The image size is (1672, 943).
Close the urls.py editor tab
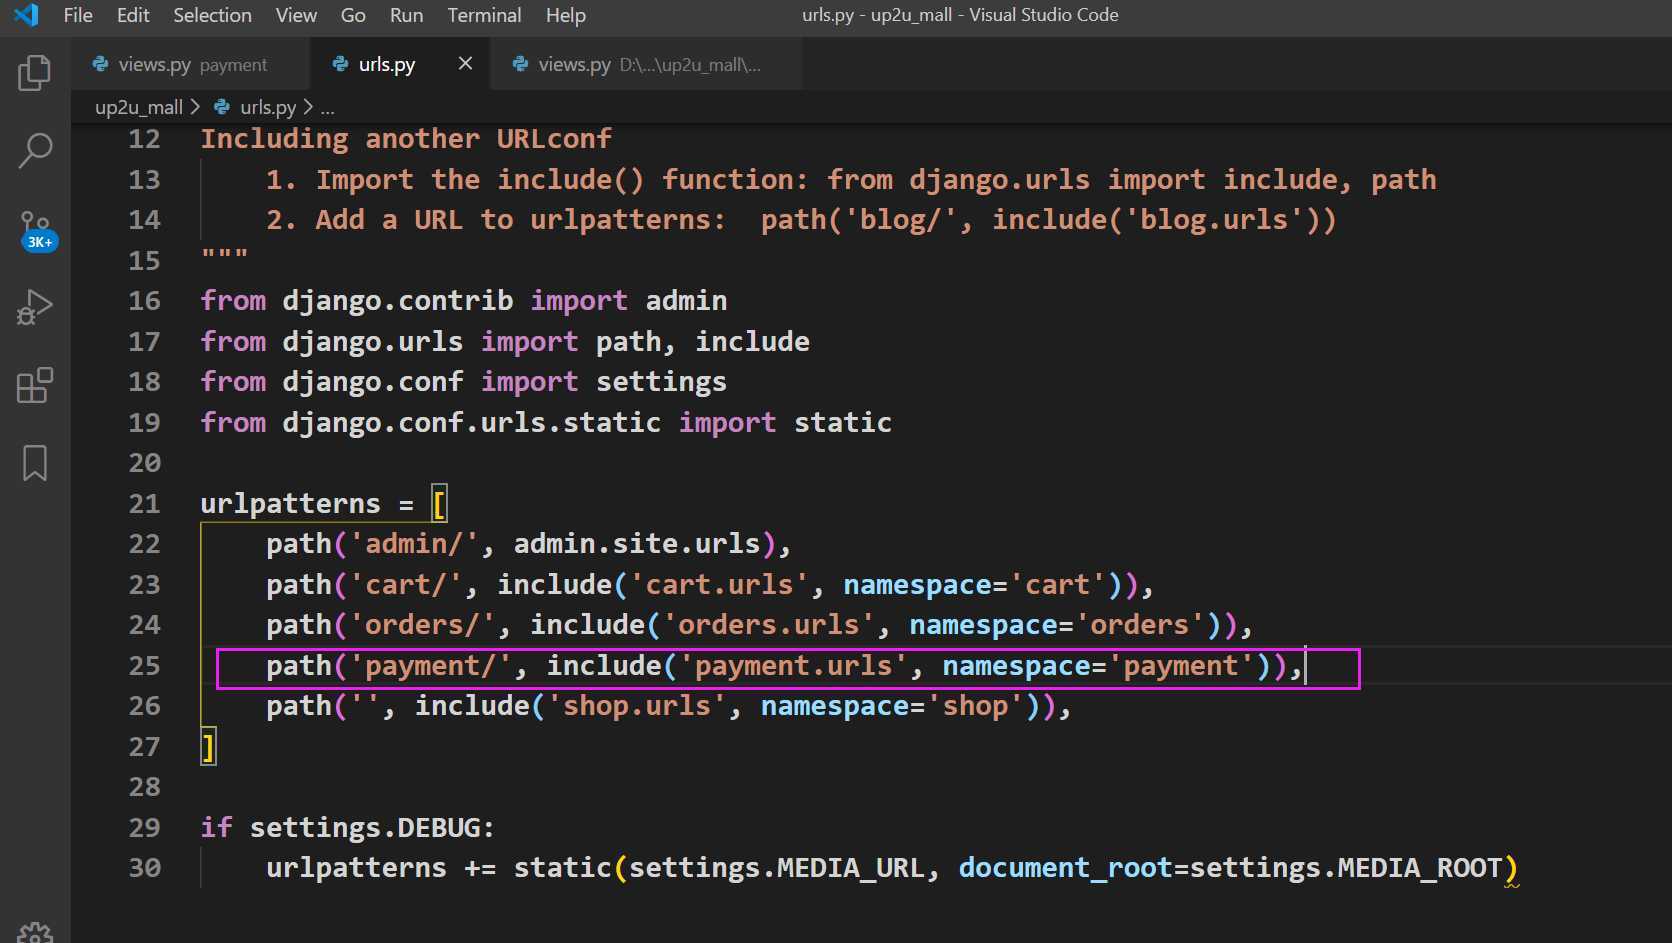tap(465, 64)
